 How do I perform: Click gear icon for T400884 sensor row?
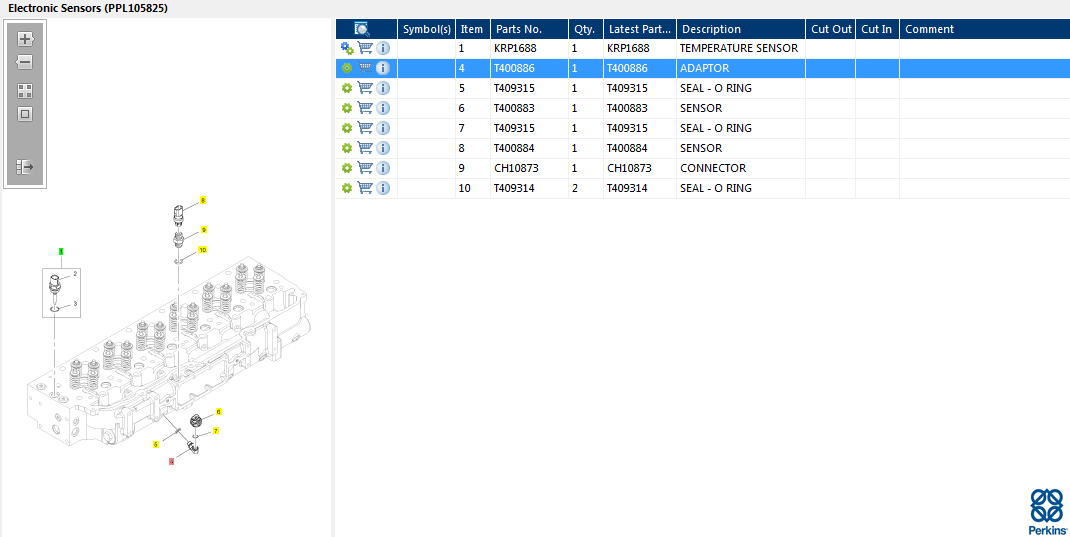347,148
